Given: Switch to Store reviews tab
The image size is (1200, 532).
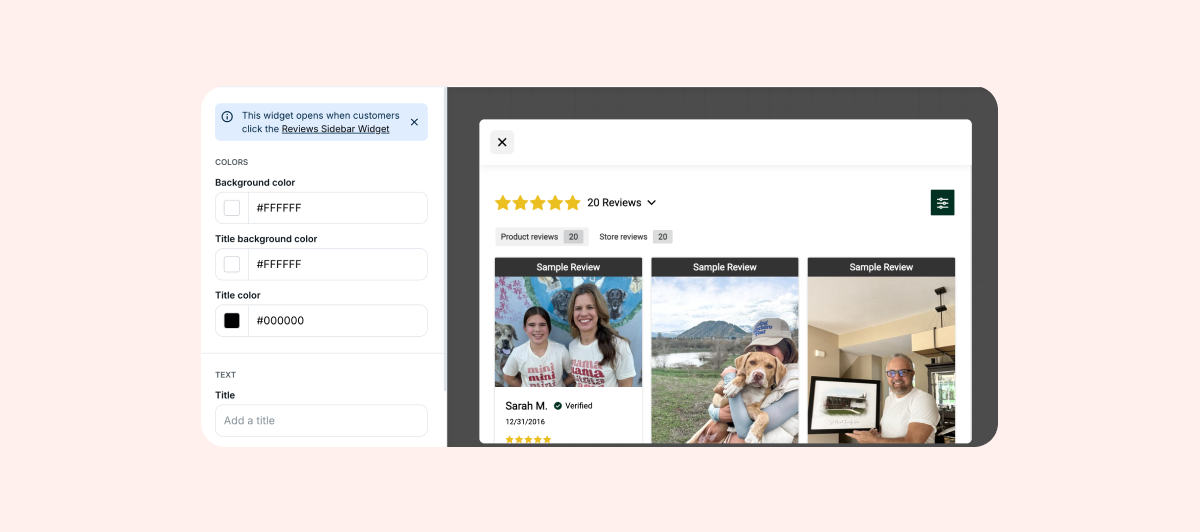Looking at the screenshot, I should tap(635, 237).
